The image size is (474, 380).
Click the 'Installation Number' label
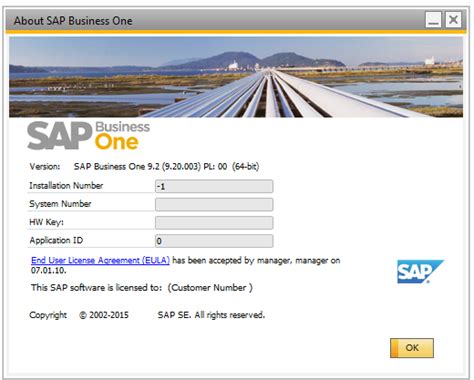click(x=66, y=186)
